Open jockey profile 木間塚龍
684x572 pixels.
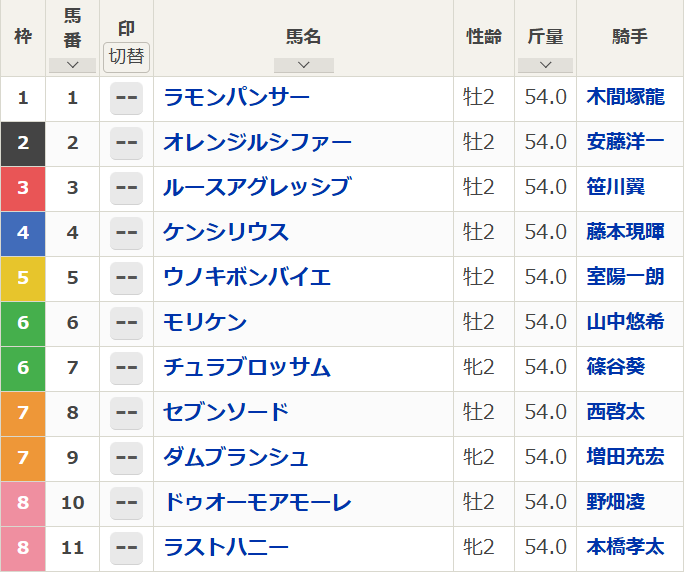626,97
